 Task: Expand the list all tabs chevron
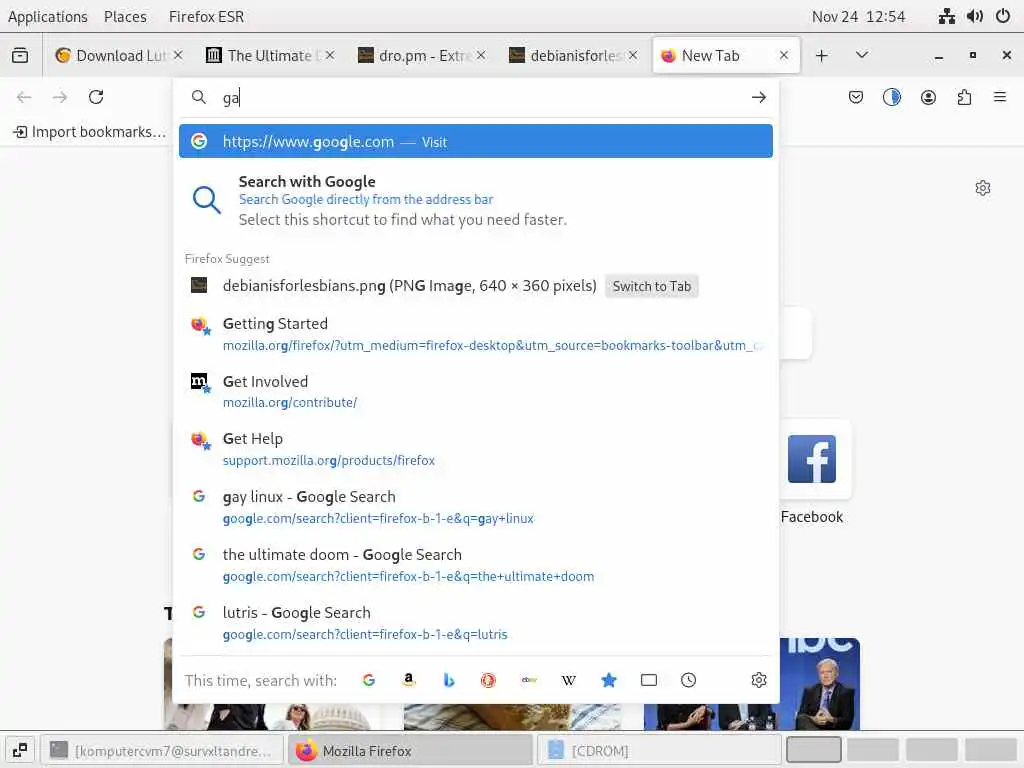tap(861, 56)
